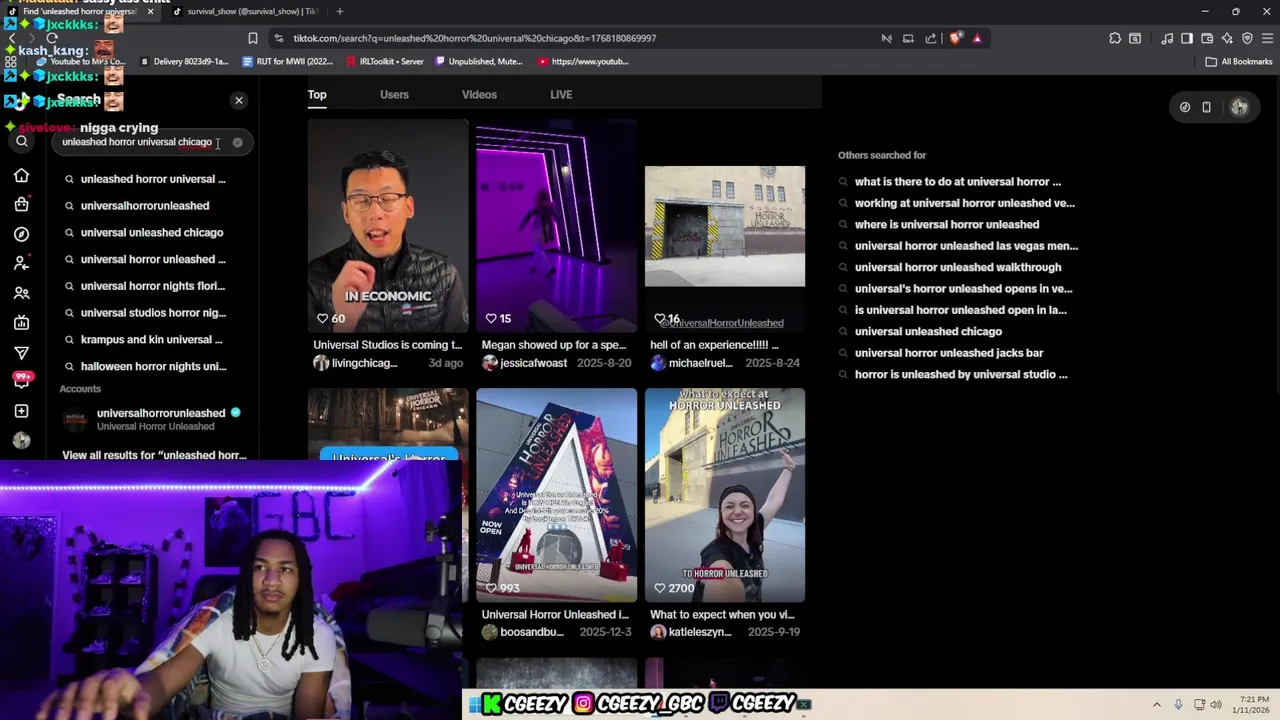Open the top-right profile avatar
The width and height of the screenshot is (1280, 720).
click(1239, 107)
